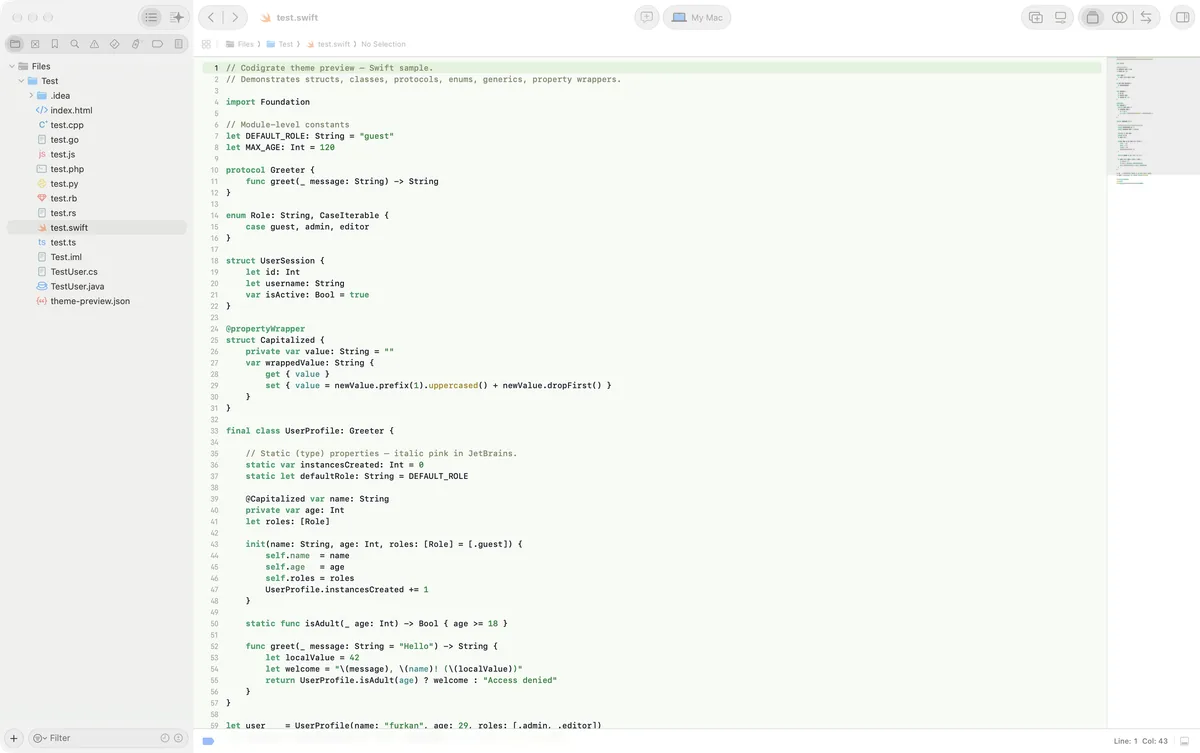Click the display settings toolbar icon

click(x=1061, y=17)
